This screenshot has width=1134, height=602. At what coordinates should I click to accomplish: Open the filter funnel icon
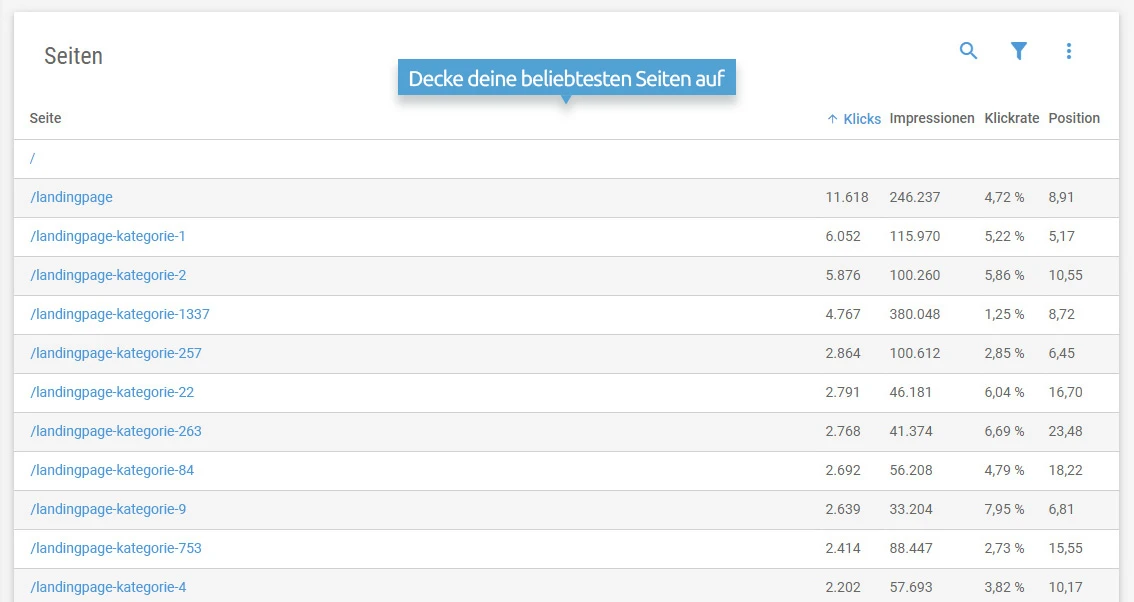(x=1018, y=51)
